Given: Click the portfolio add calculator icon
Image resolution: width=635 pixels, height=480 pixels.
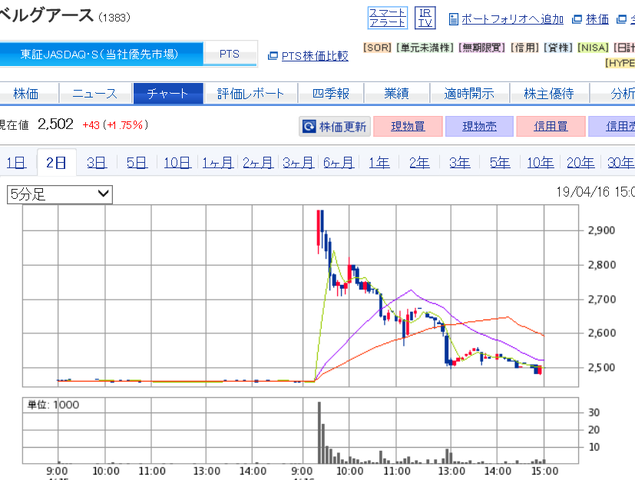Looking at the screenshot, I should 453,19.
